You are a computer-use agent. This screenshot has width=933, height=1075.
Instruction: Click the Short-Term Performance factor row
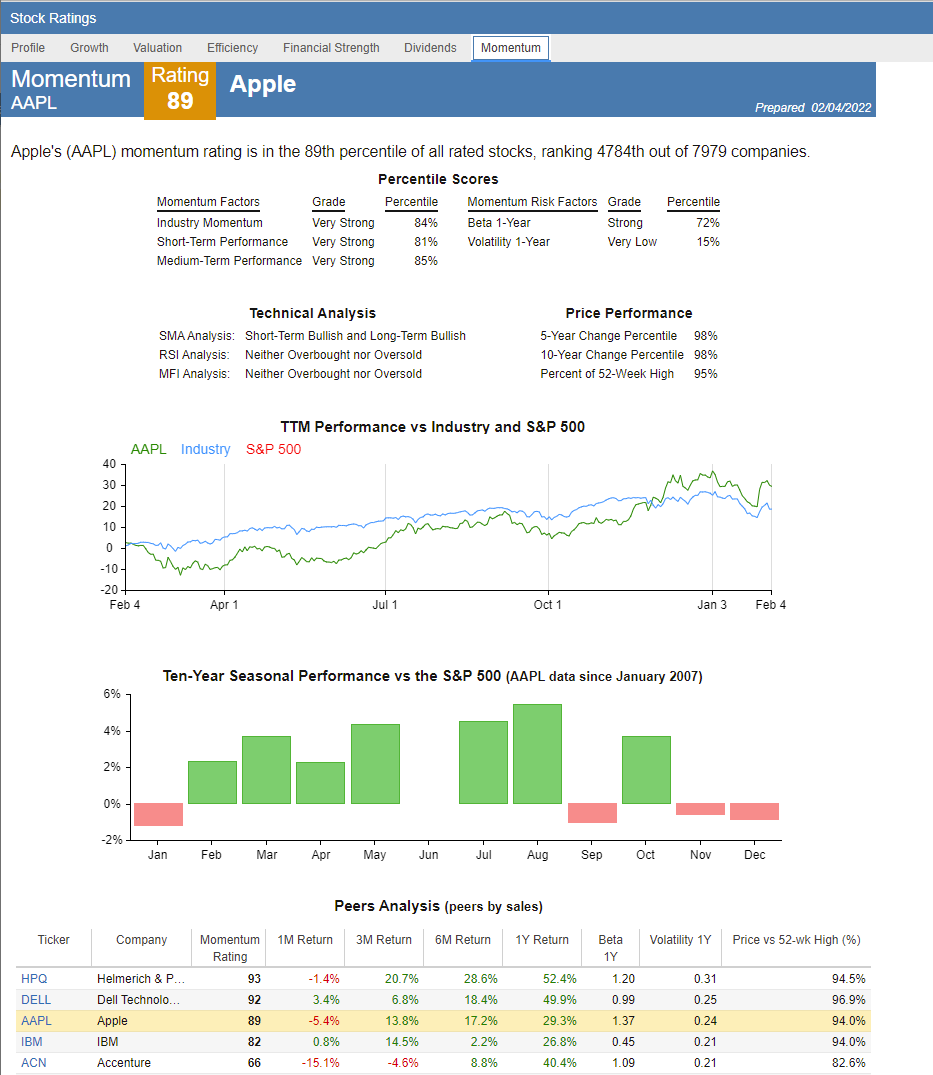point(297,242)
